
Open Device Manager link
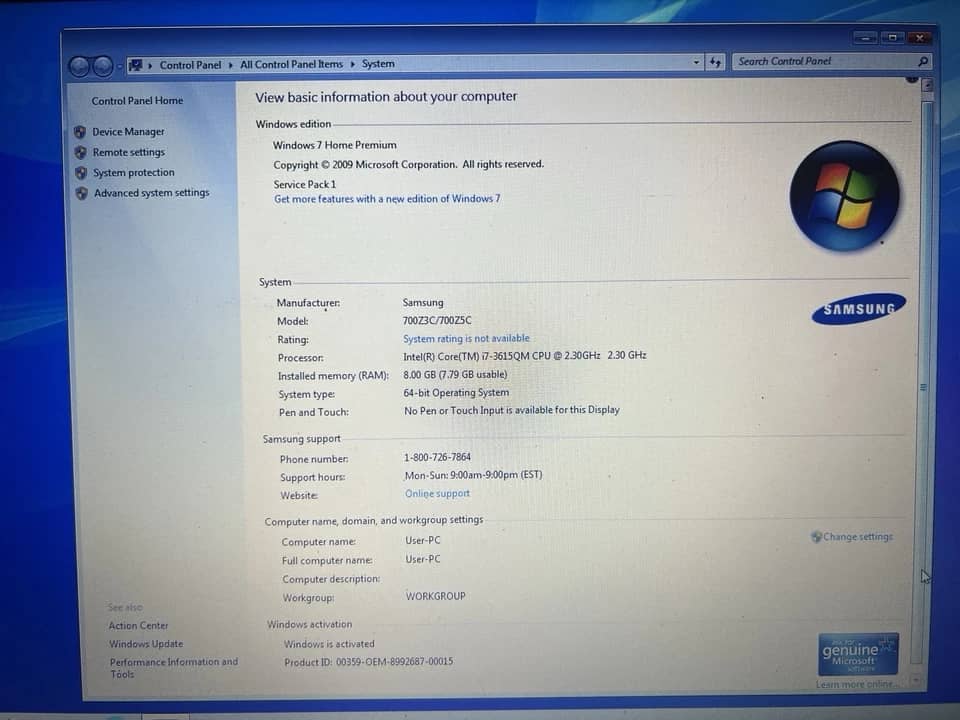click(128, 132)
